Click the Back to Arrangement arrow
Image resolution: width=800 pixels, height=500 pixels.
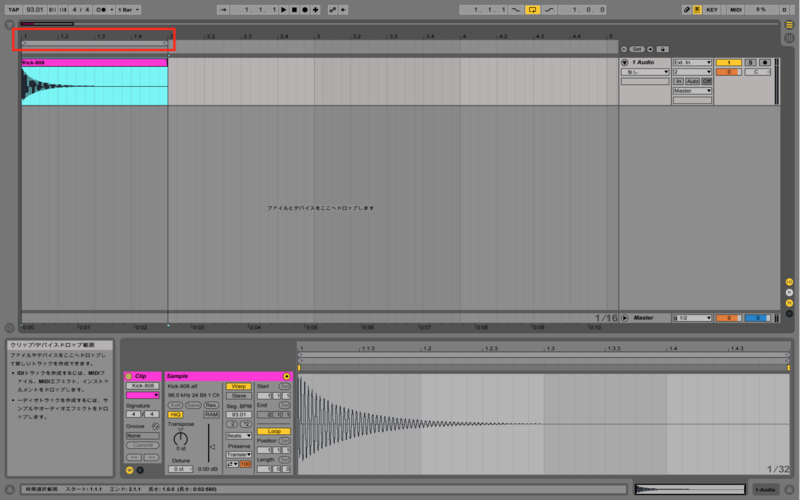point(343,10)
